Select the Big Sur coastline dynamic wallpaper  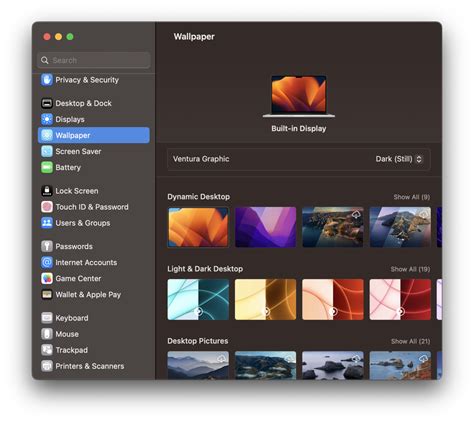click(333, 227)
